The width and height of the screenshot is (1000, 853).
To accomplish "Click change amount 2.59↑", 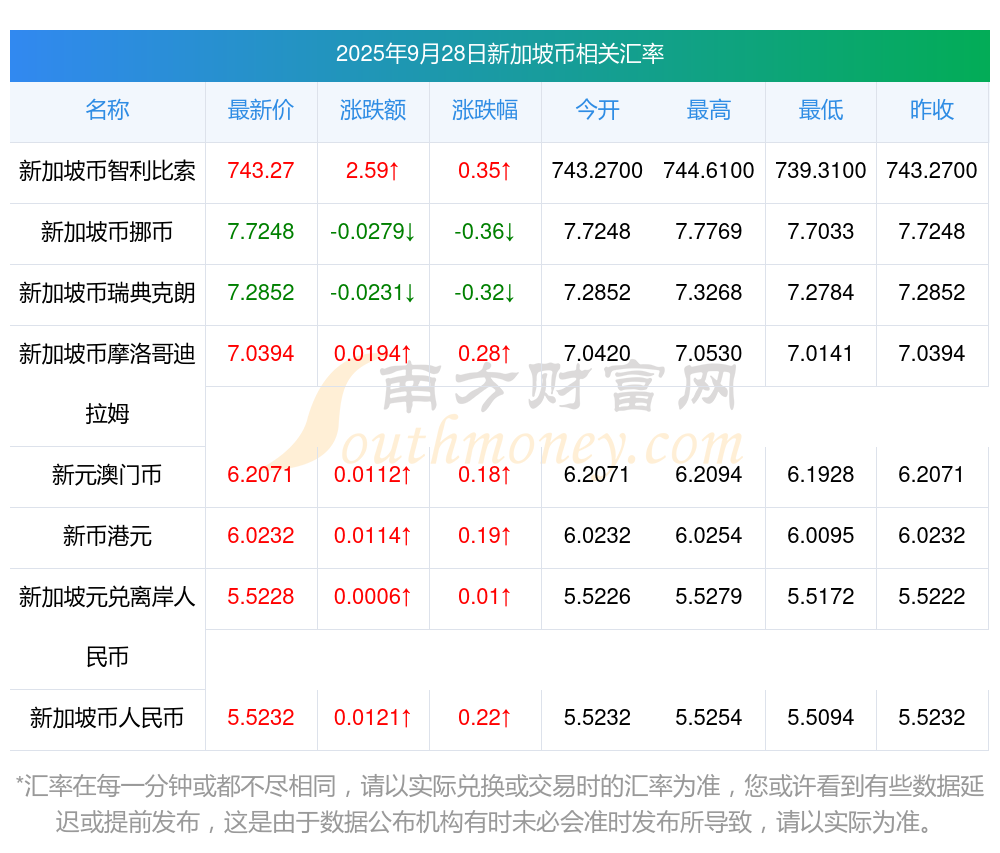I will pos(372,171).
